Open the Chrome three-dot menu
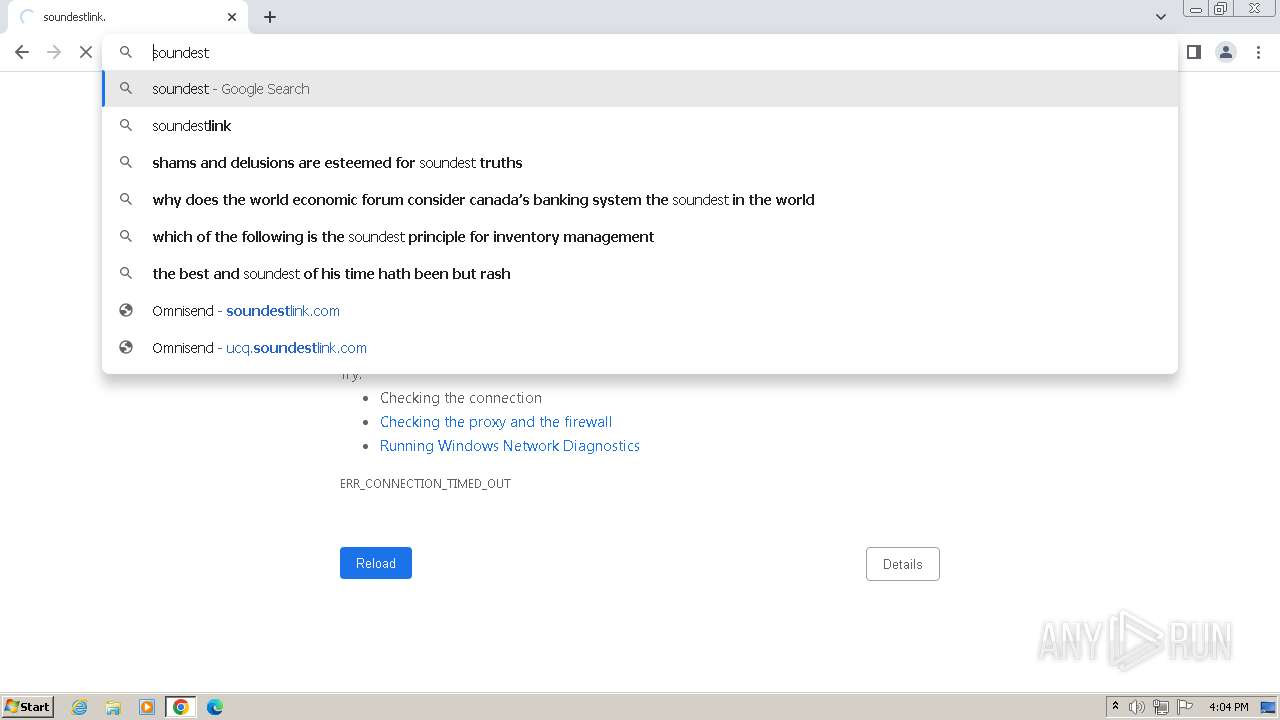 (1258, 52)
